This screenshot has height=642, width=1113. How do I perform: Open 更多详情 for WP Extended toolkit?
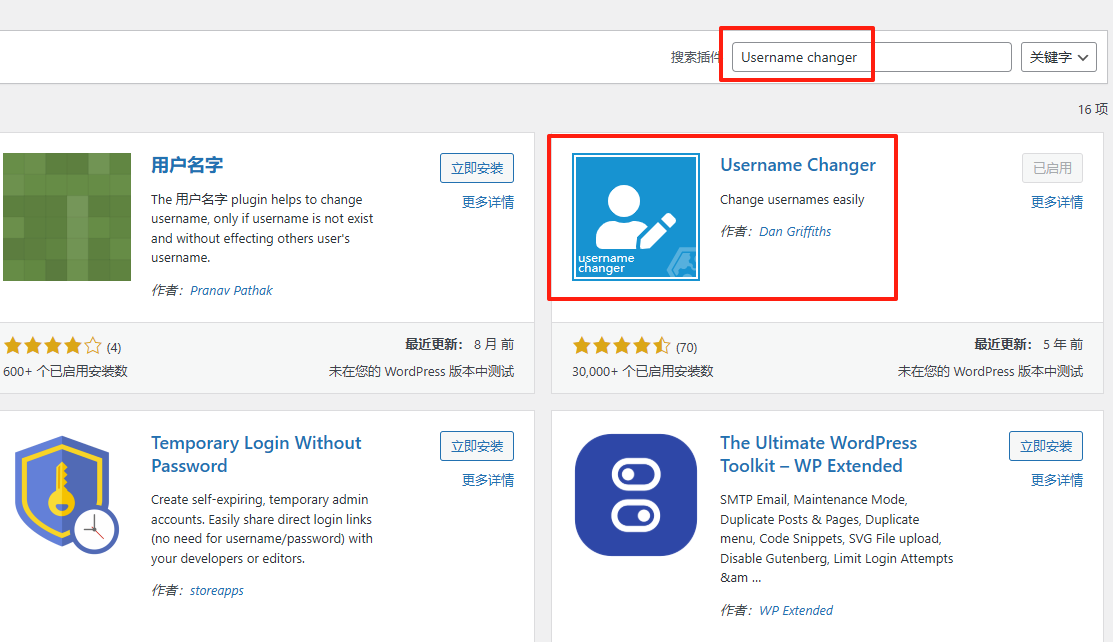(x=1057, y=480)
